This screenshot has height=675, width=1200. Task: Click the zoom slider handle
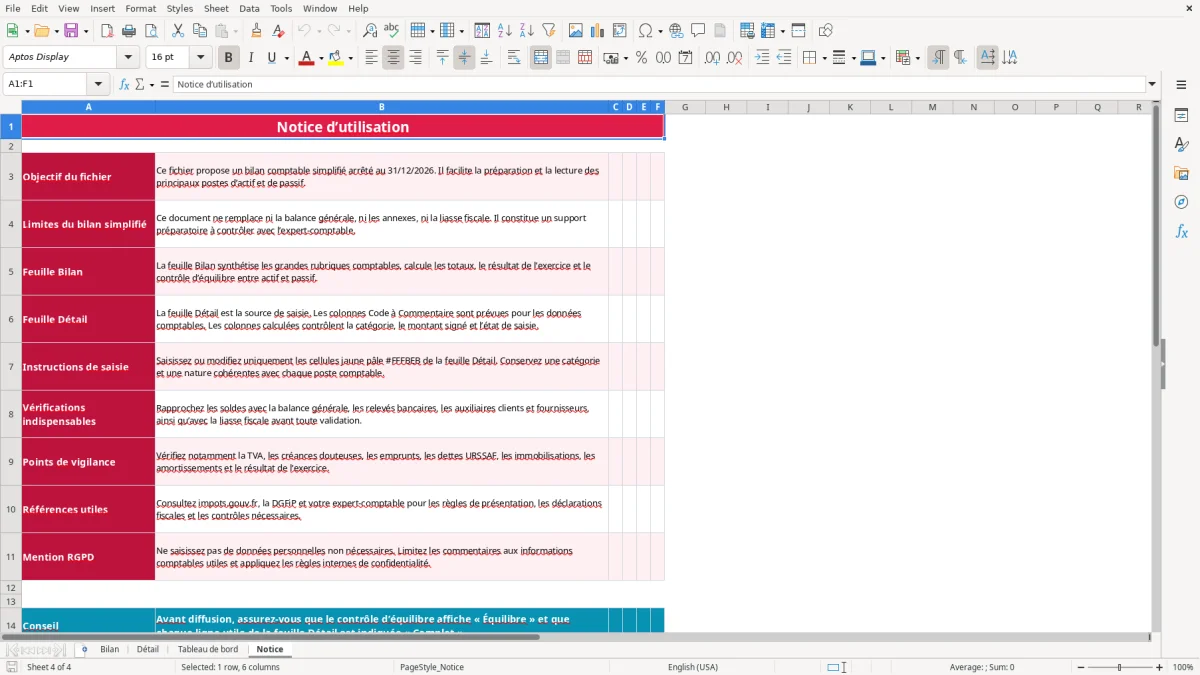[x=1119, y=667]
